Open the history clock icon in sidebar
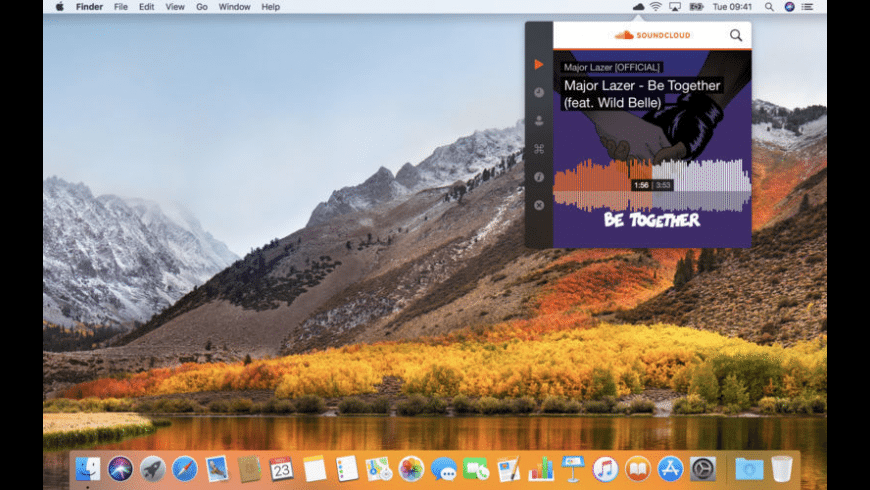Image resolution: width=870 pixels, height=490 pixels. [x=539, y=93]
